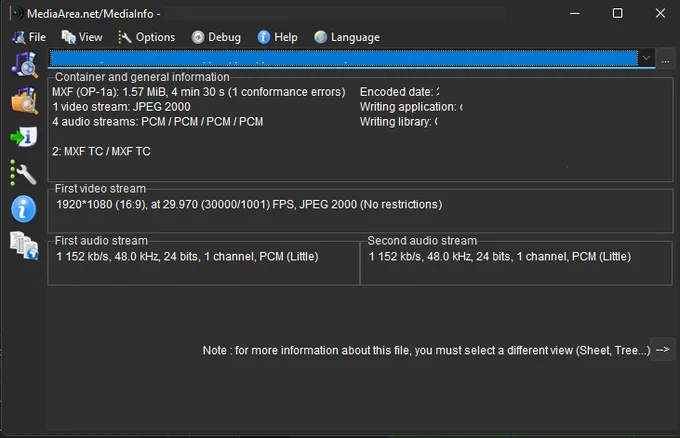This screenshot has height=438, width=680.
Task: Click the Debug menu icon
Action: [198, 37]
